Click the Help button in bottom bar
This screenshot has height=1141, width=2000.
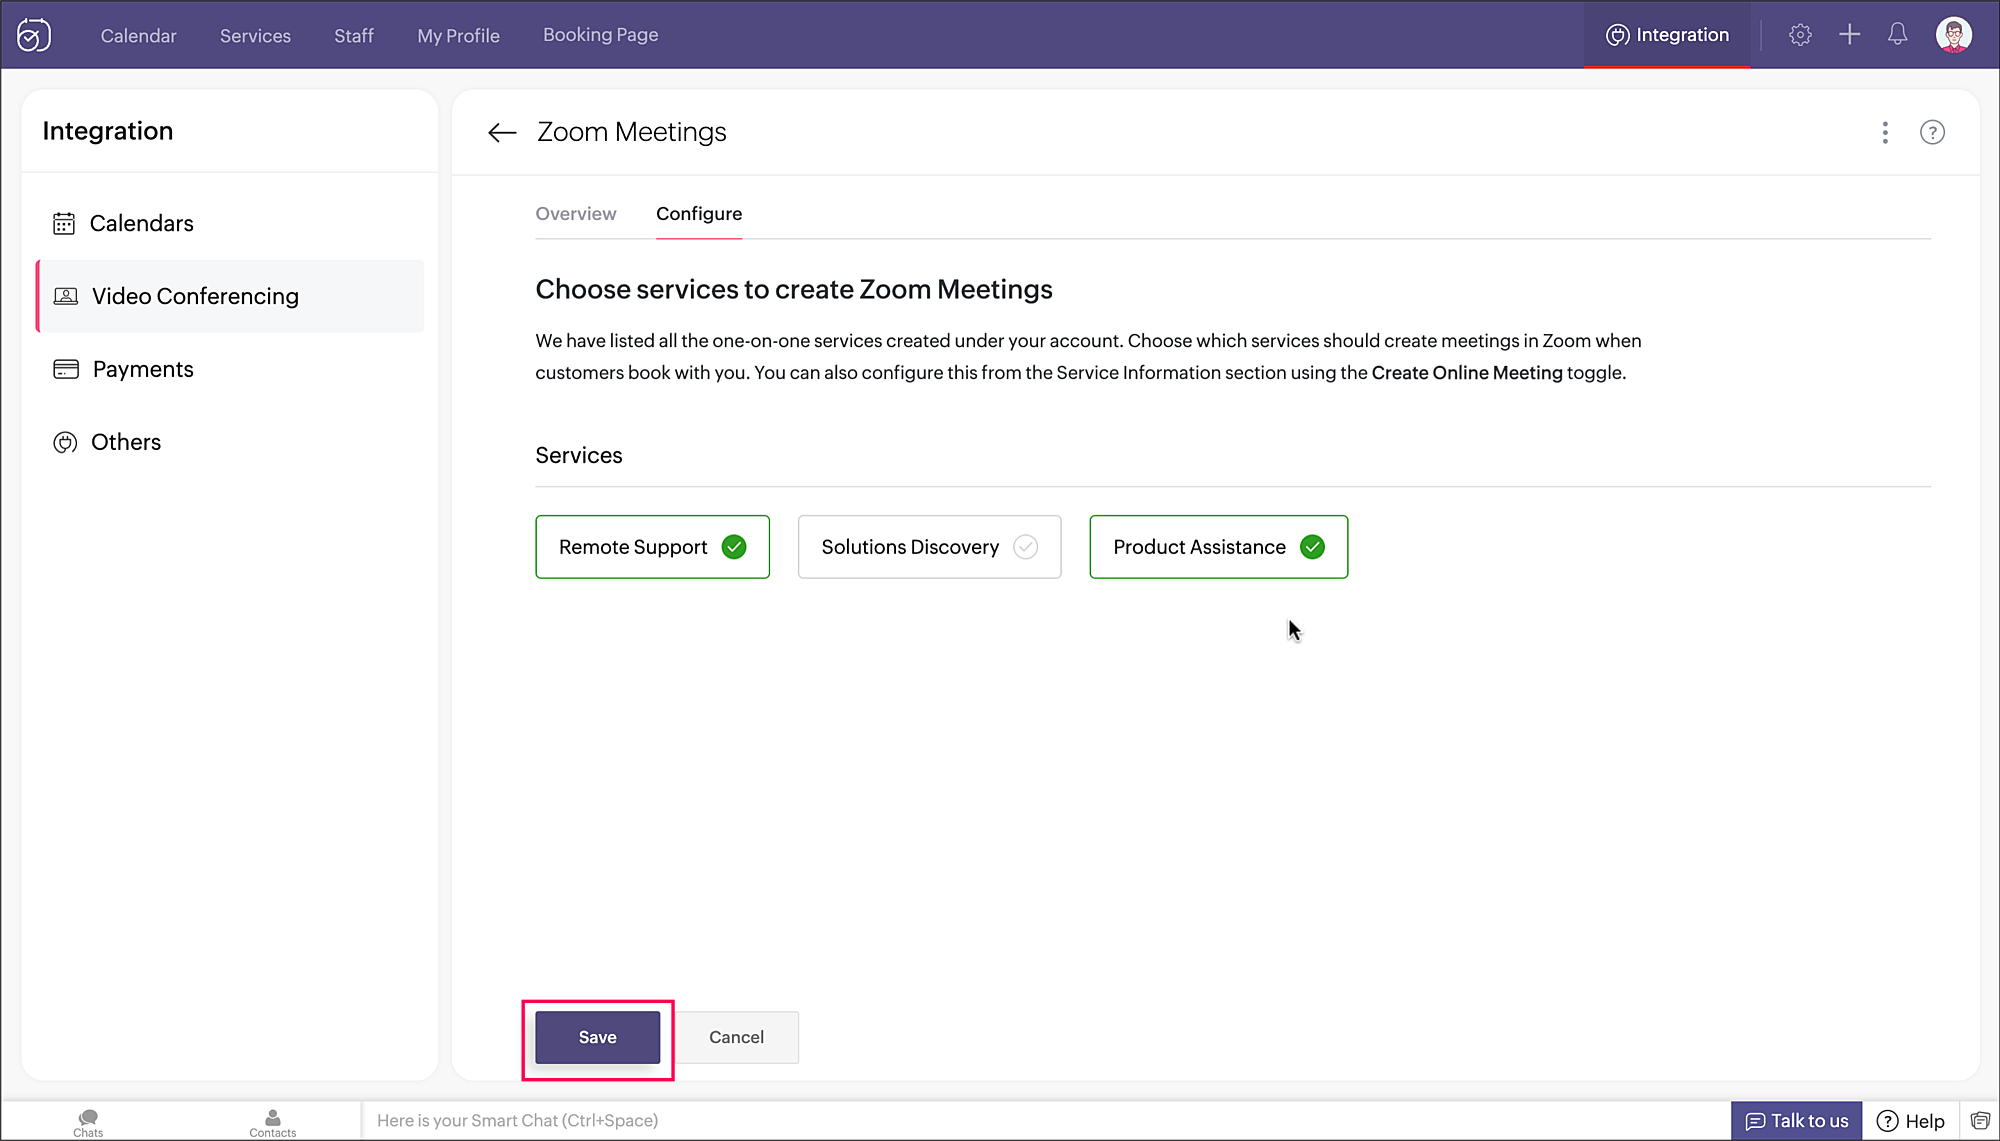pos(1911,1121)
